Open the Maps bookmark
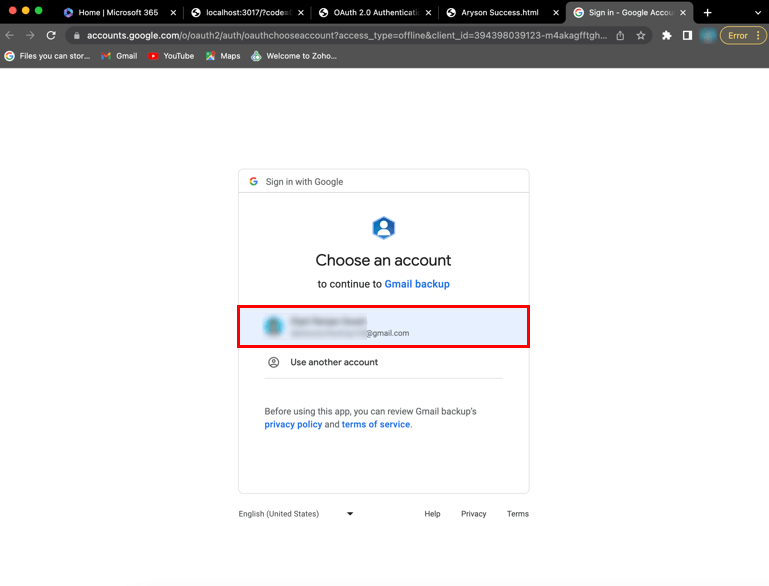This screenshot has height=586, width=769. (223, 56)
